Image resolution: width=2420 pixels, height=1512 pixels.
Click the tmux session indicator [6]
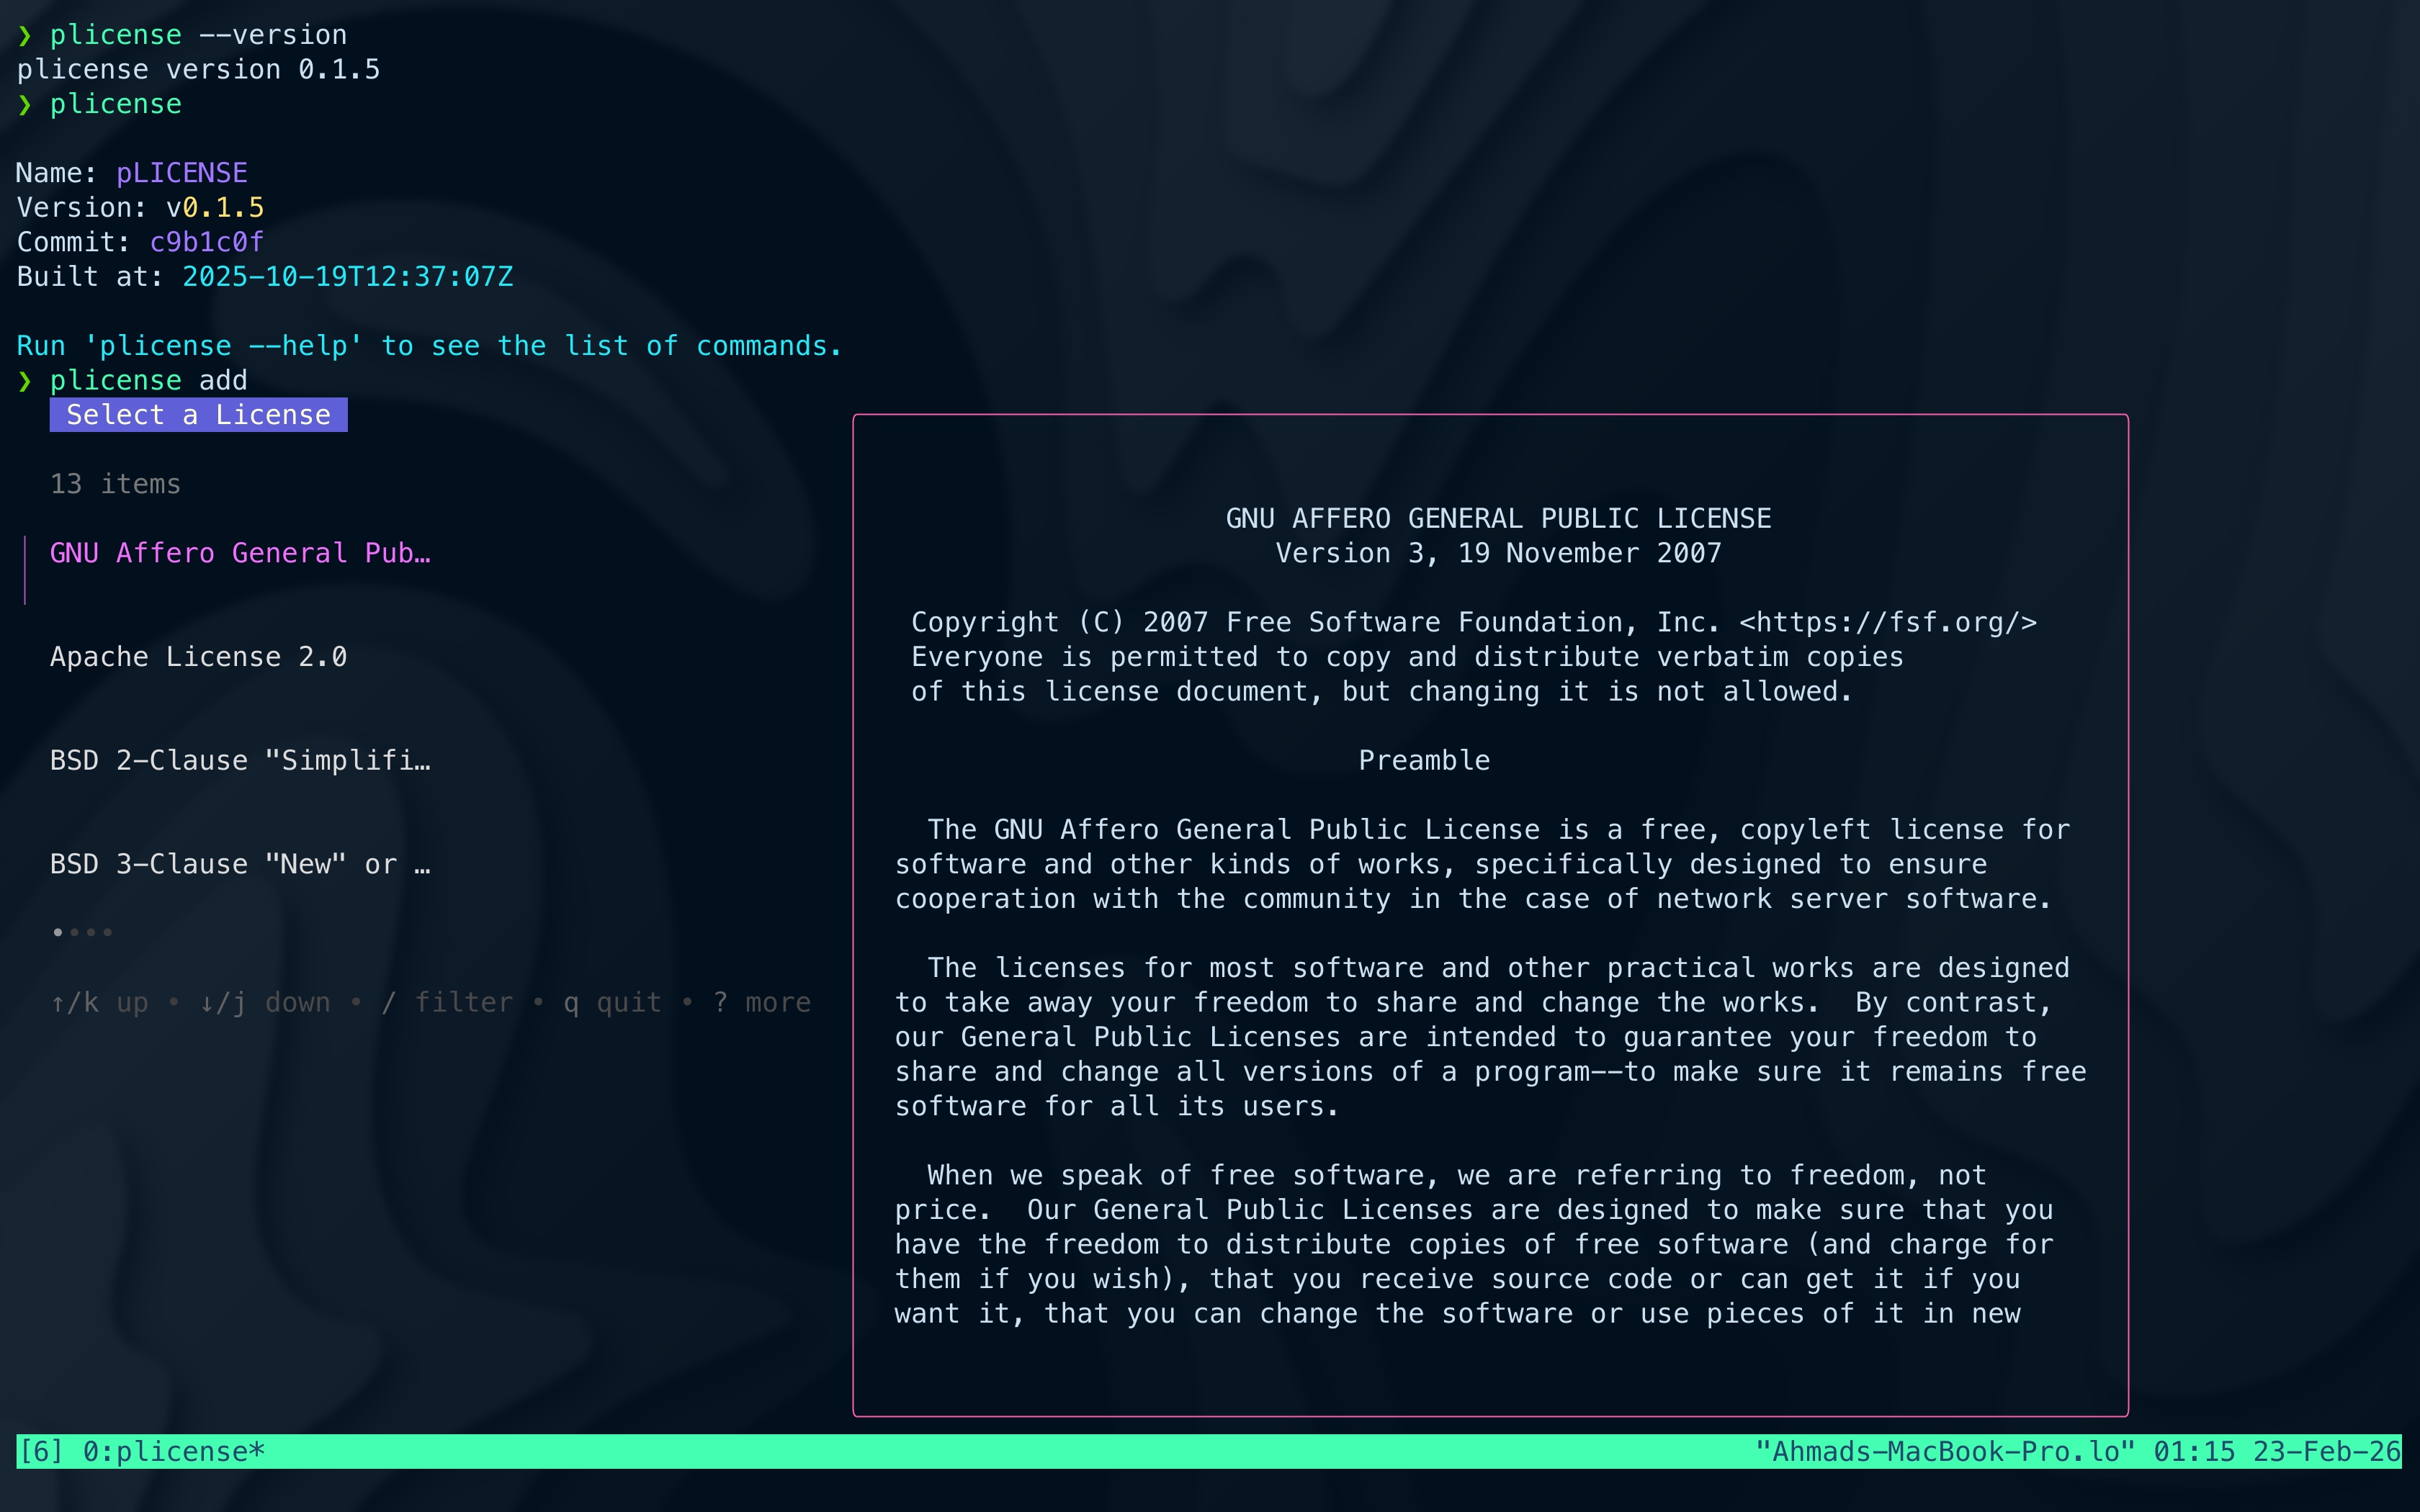[40, 1451]
